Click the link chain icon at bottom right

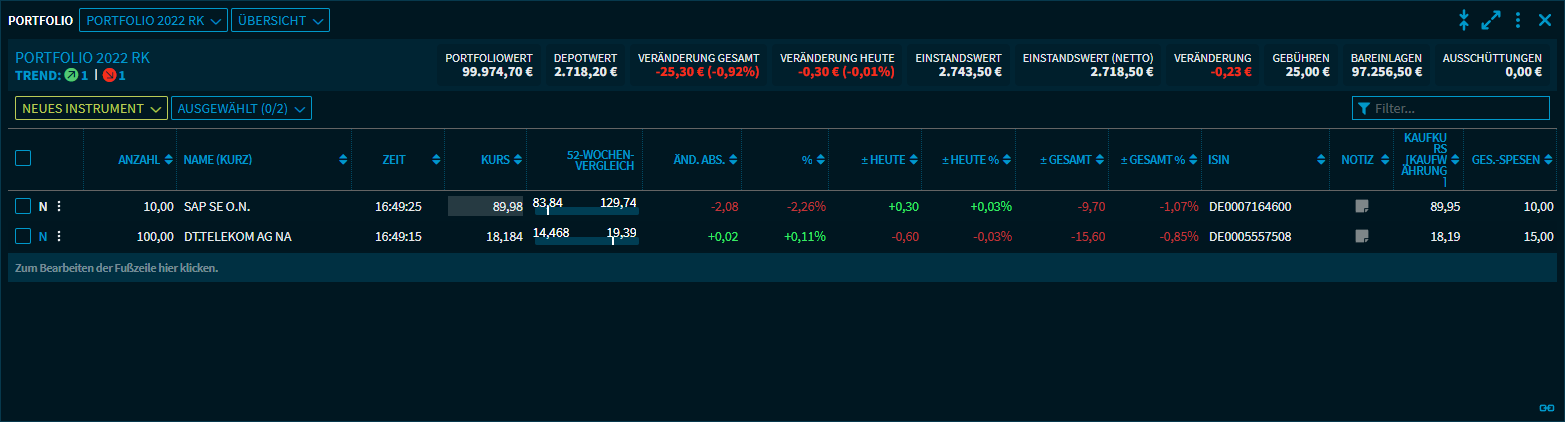pos(1546,408)
